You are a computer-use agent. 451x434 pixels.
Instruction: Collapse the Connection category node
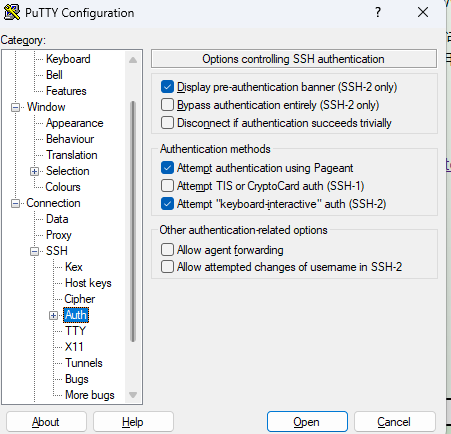(x=15, y=203)
